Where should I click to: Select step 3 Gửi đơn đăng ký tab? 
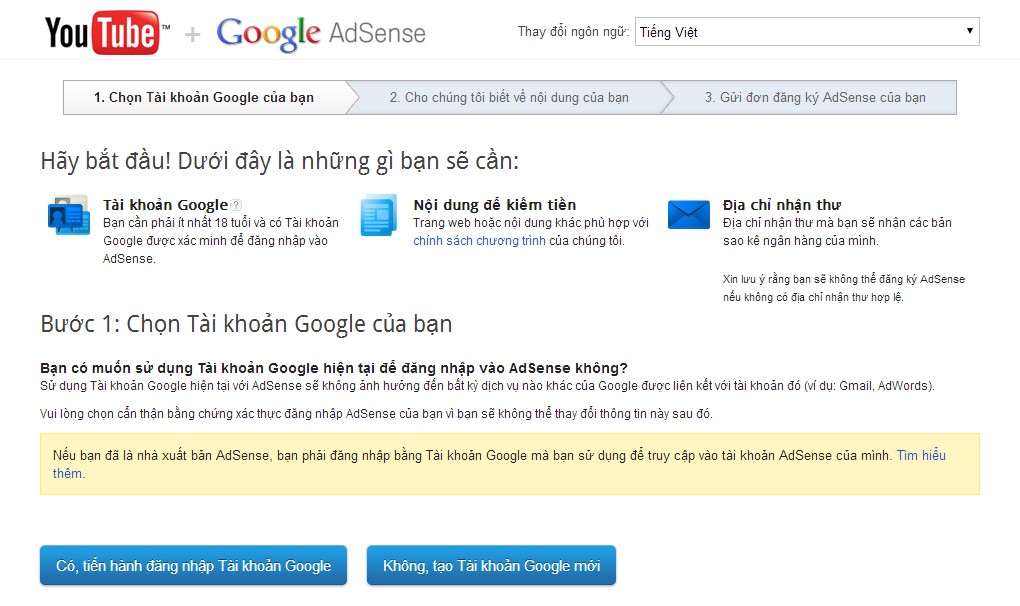point(814,98)
